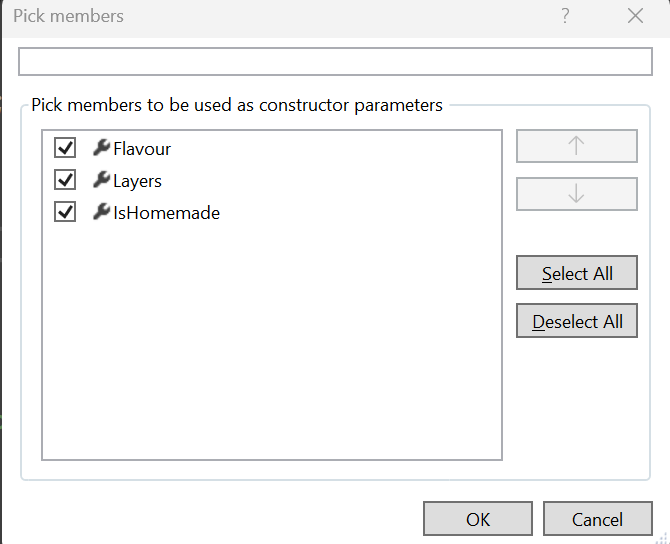Toggle the IsHomemade checkbox
This screenshot has width=670, height=544.
[66, 212]
